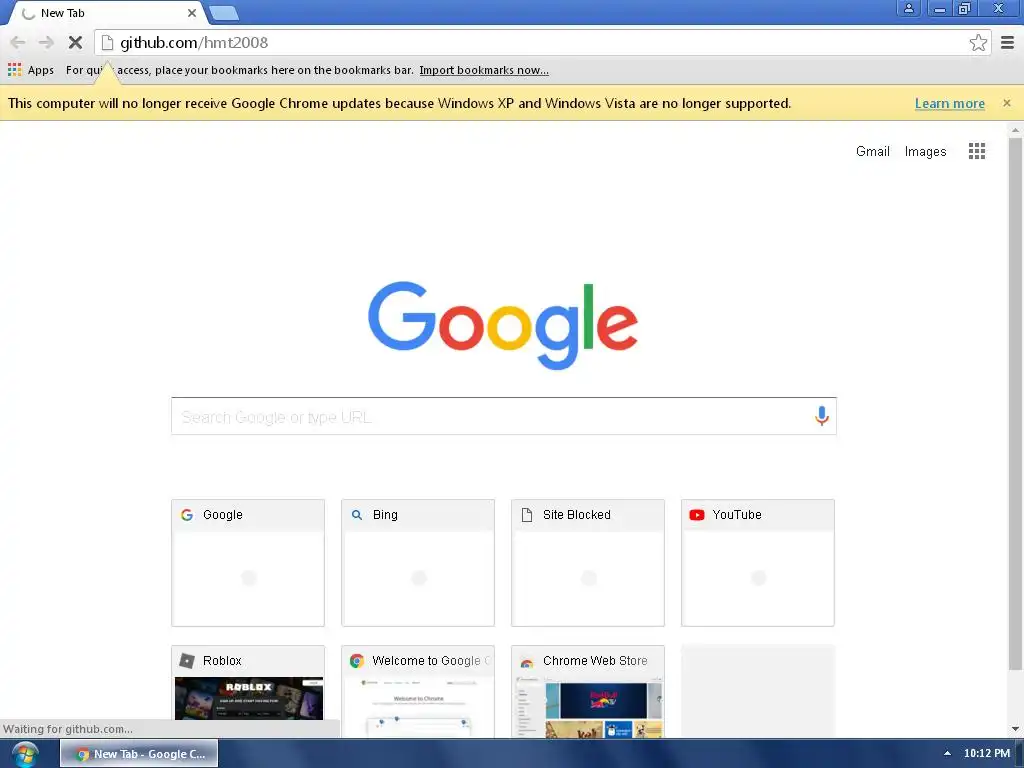Open the Site Blocked tile
The height and width of the screenshot is (768, 1024).
pos(588,563)
